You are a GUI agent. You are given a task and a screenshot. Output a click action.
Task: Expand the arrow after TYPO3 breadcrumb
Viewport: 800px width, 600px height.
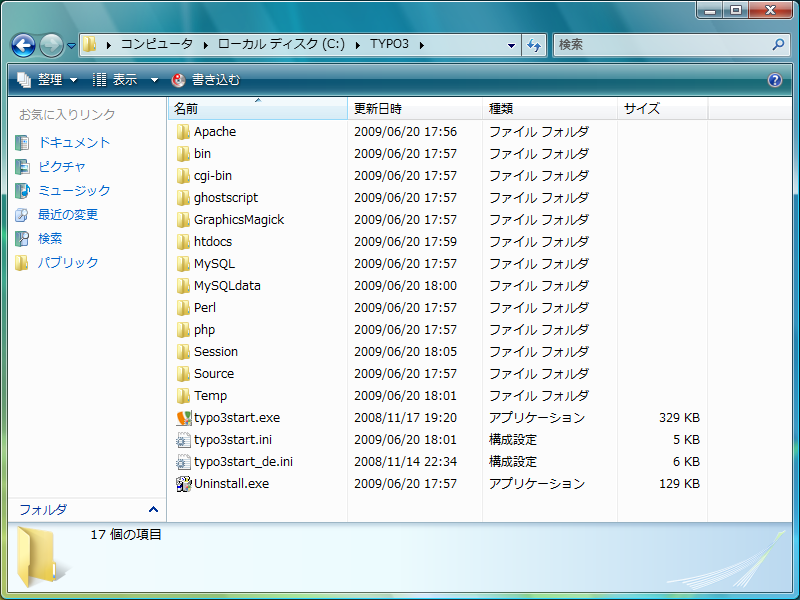pyautogui.click(x=422, y=45)
